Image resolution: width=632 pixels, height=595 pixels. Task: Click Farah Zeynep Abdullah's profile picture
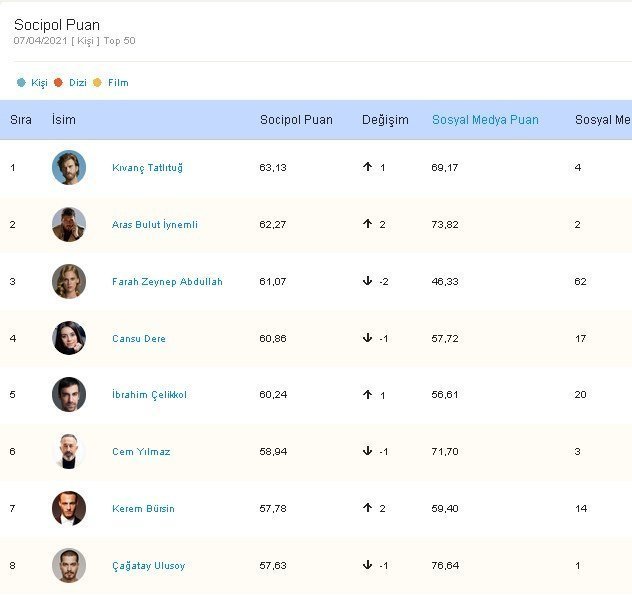[69, 281]
